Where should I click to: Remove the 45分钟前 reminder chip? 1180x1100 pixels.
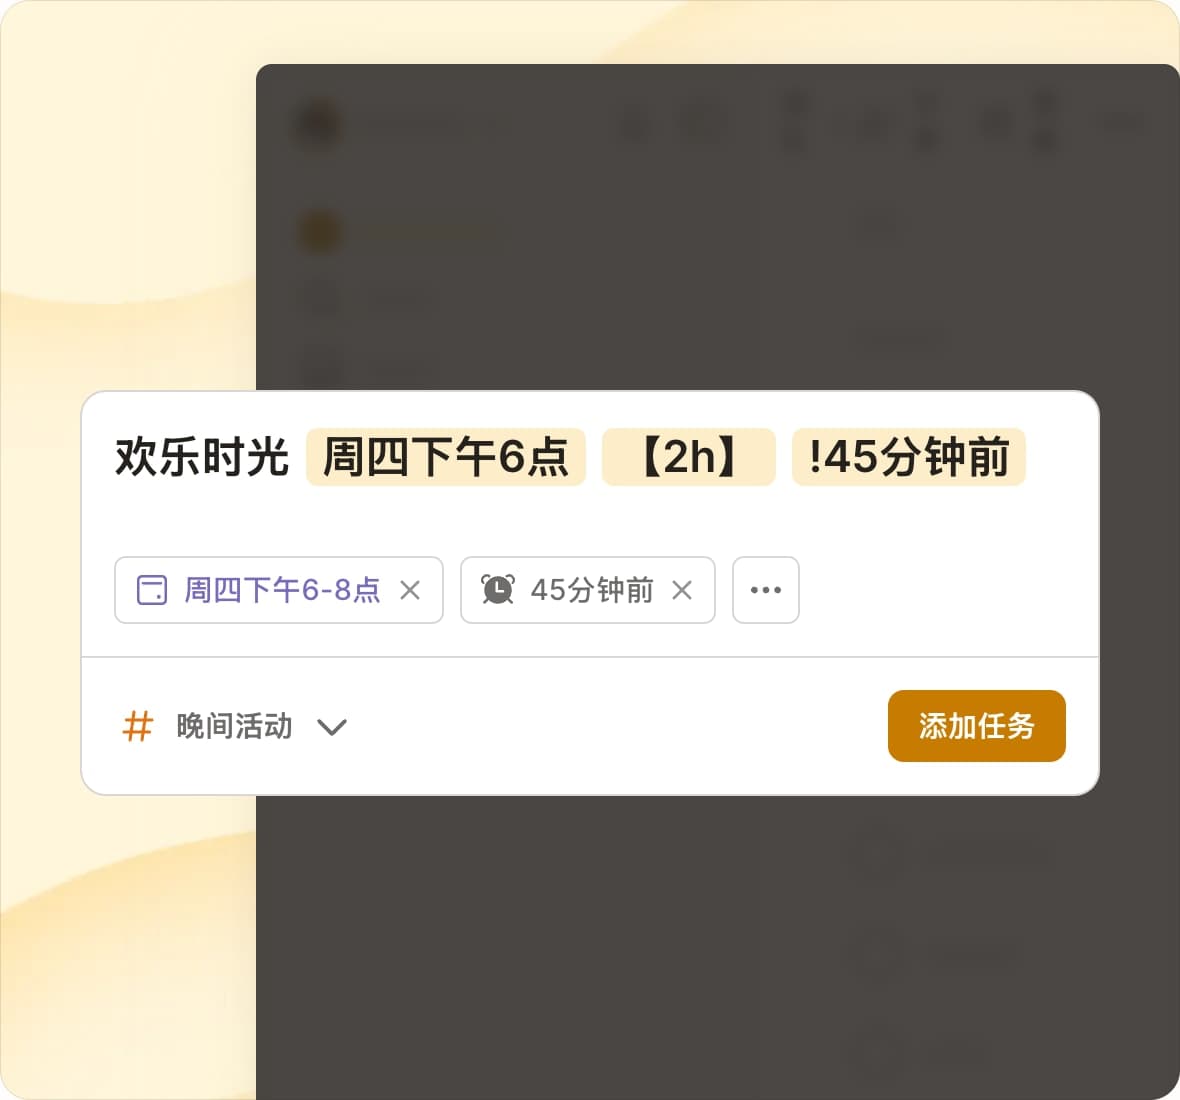(x=682, y=590)
